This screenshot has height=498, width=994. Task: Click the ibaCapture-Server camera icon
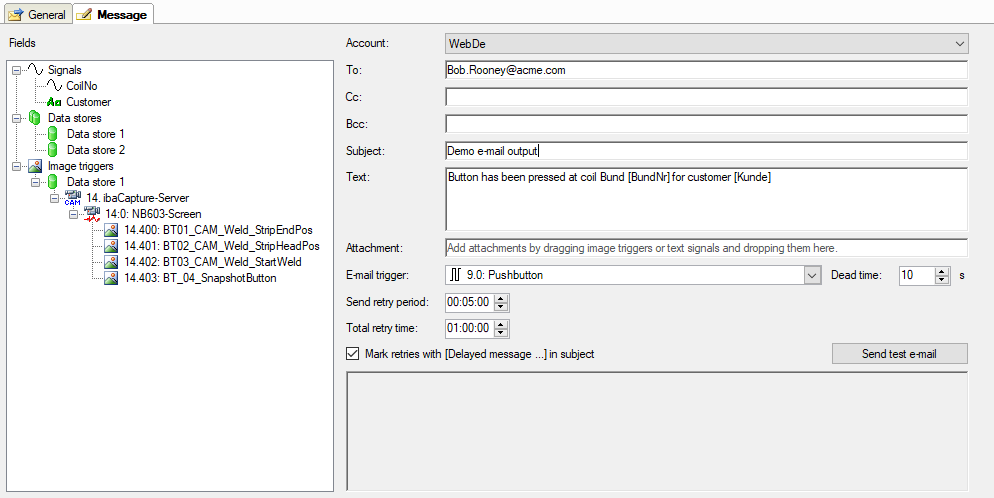[x=72, y=198]
